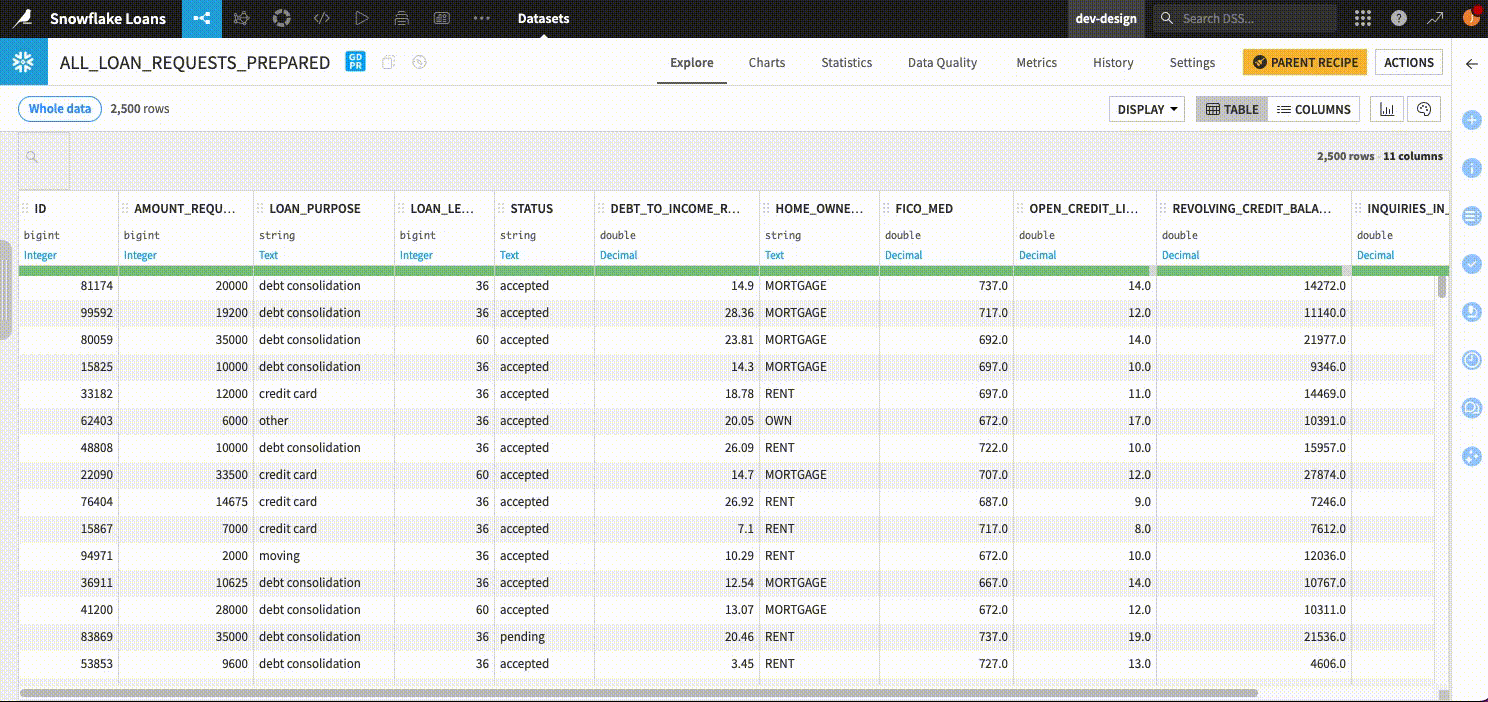
Task: Click the green validity bar under ID column
Action: [x=69, y=270]
